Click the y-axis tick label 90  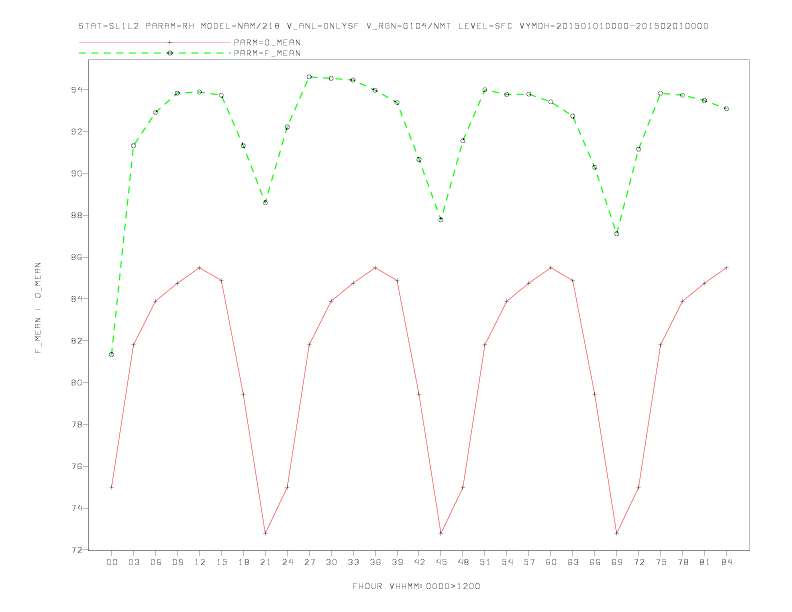pos(77,174)
